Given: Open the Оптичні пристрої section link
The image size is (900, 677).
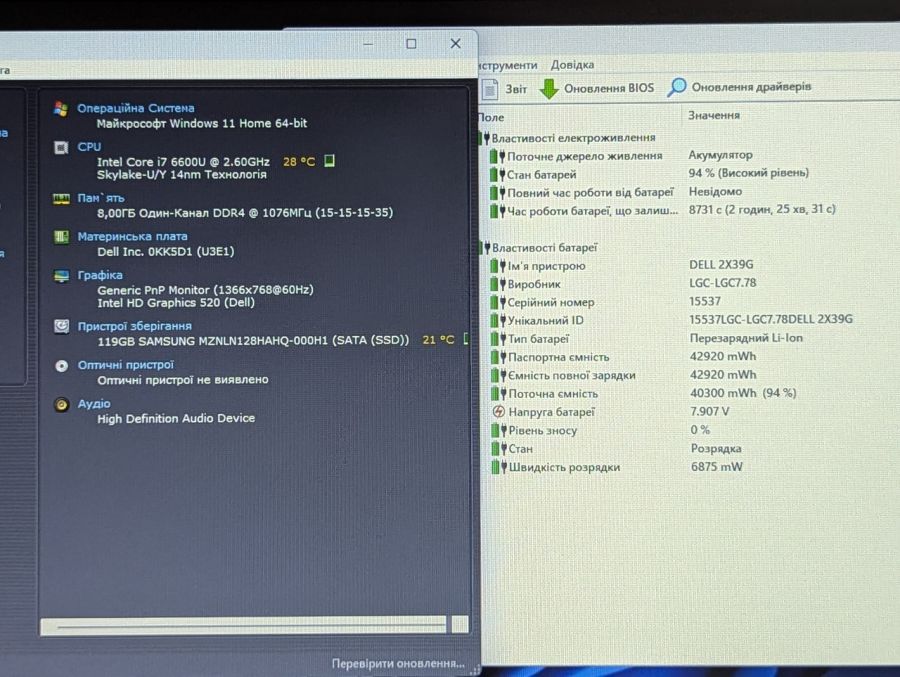Looking at the screenshot, I should (126, 365).
